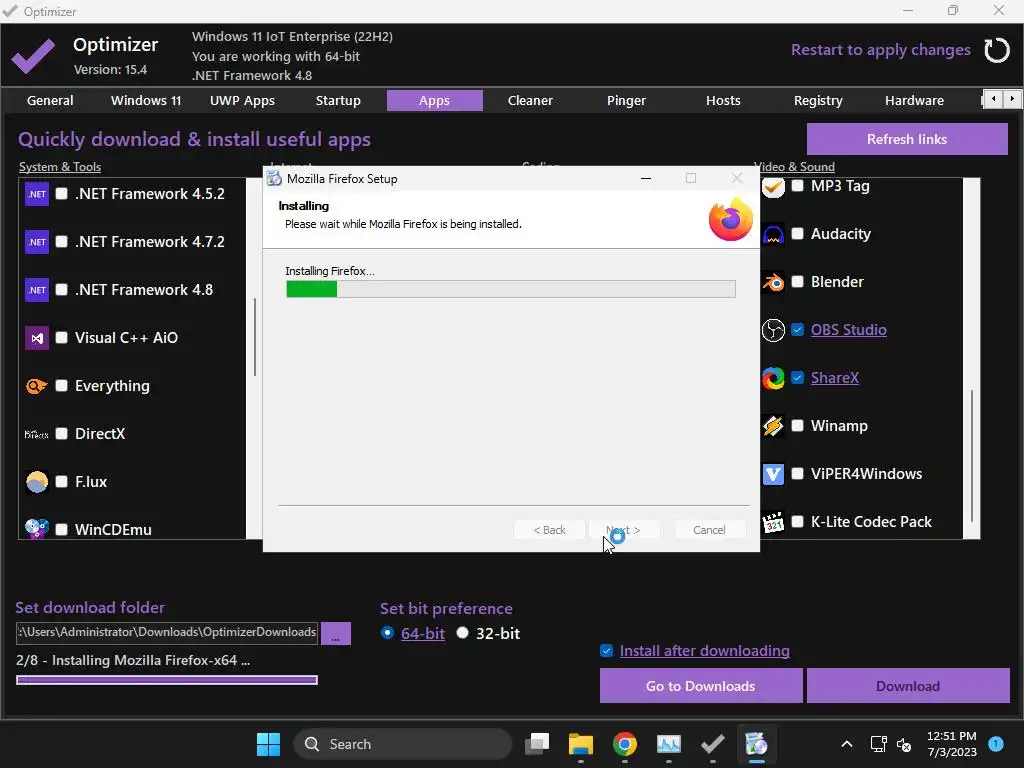Switch to the Windows 11 tab
The height and width of the screenshot is (768, 1024).
(146, 101)
